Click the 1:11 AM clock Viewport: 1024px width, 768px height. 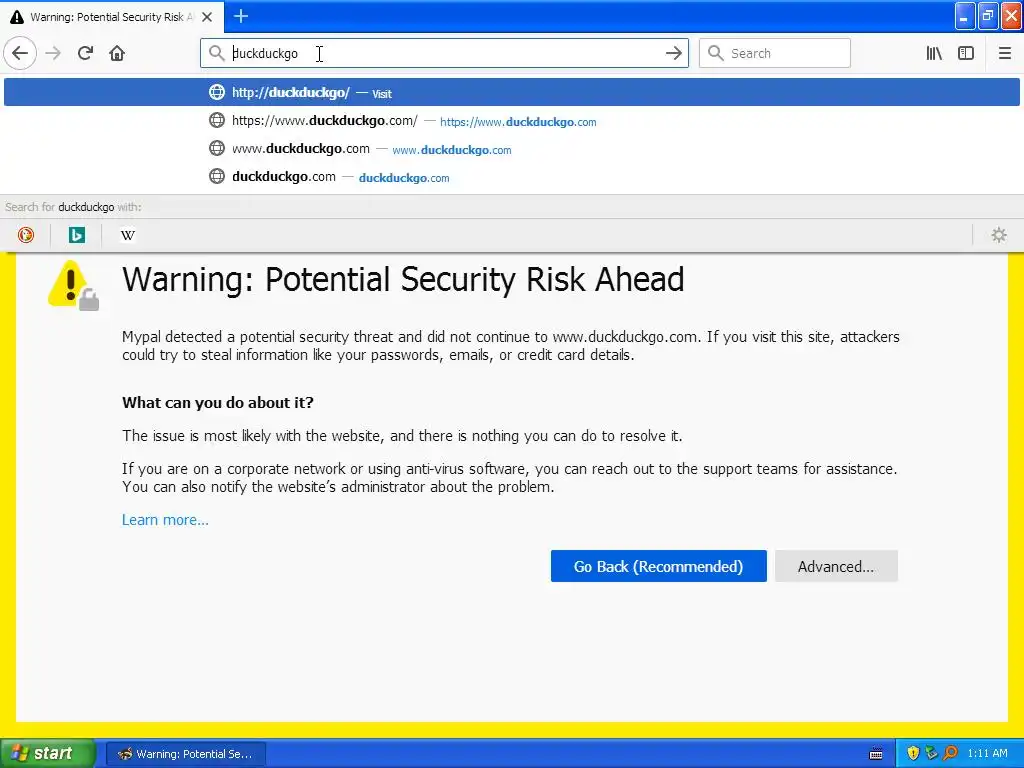[x=987, y=754]
